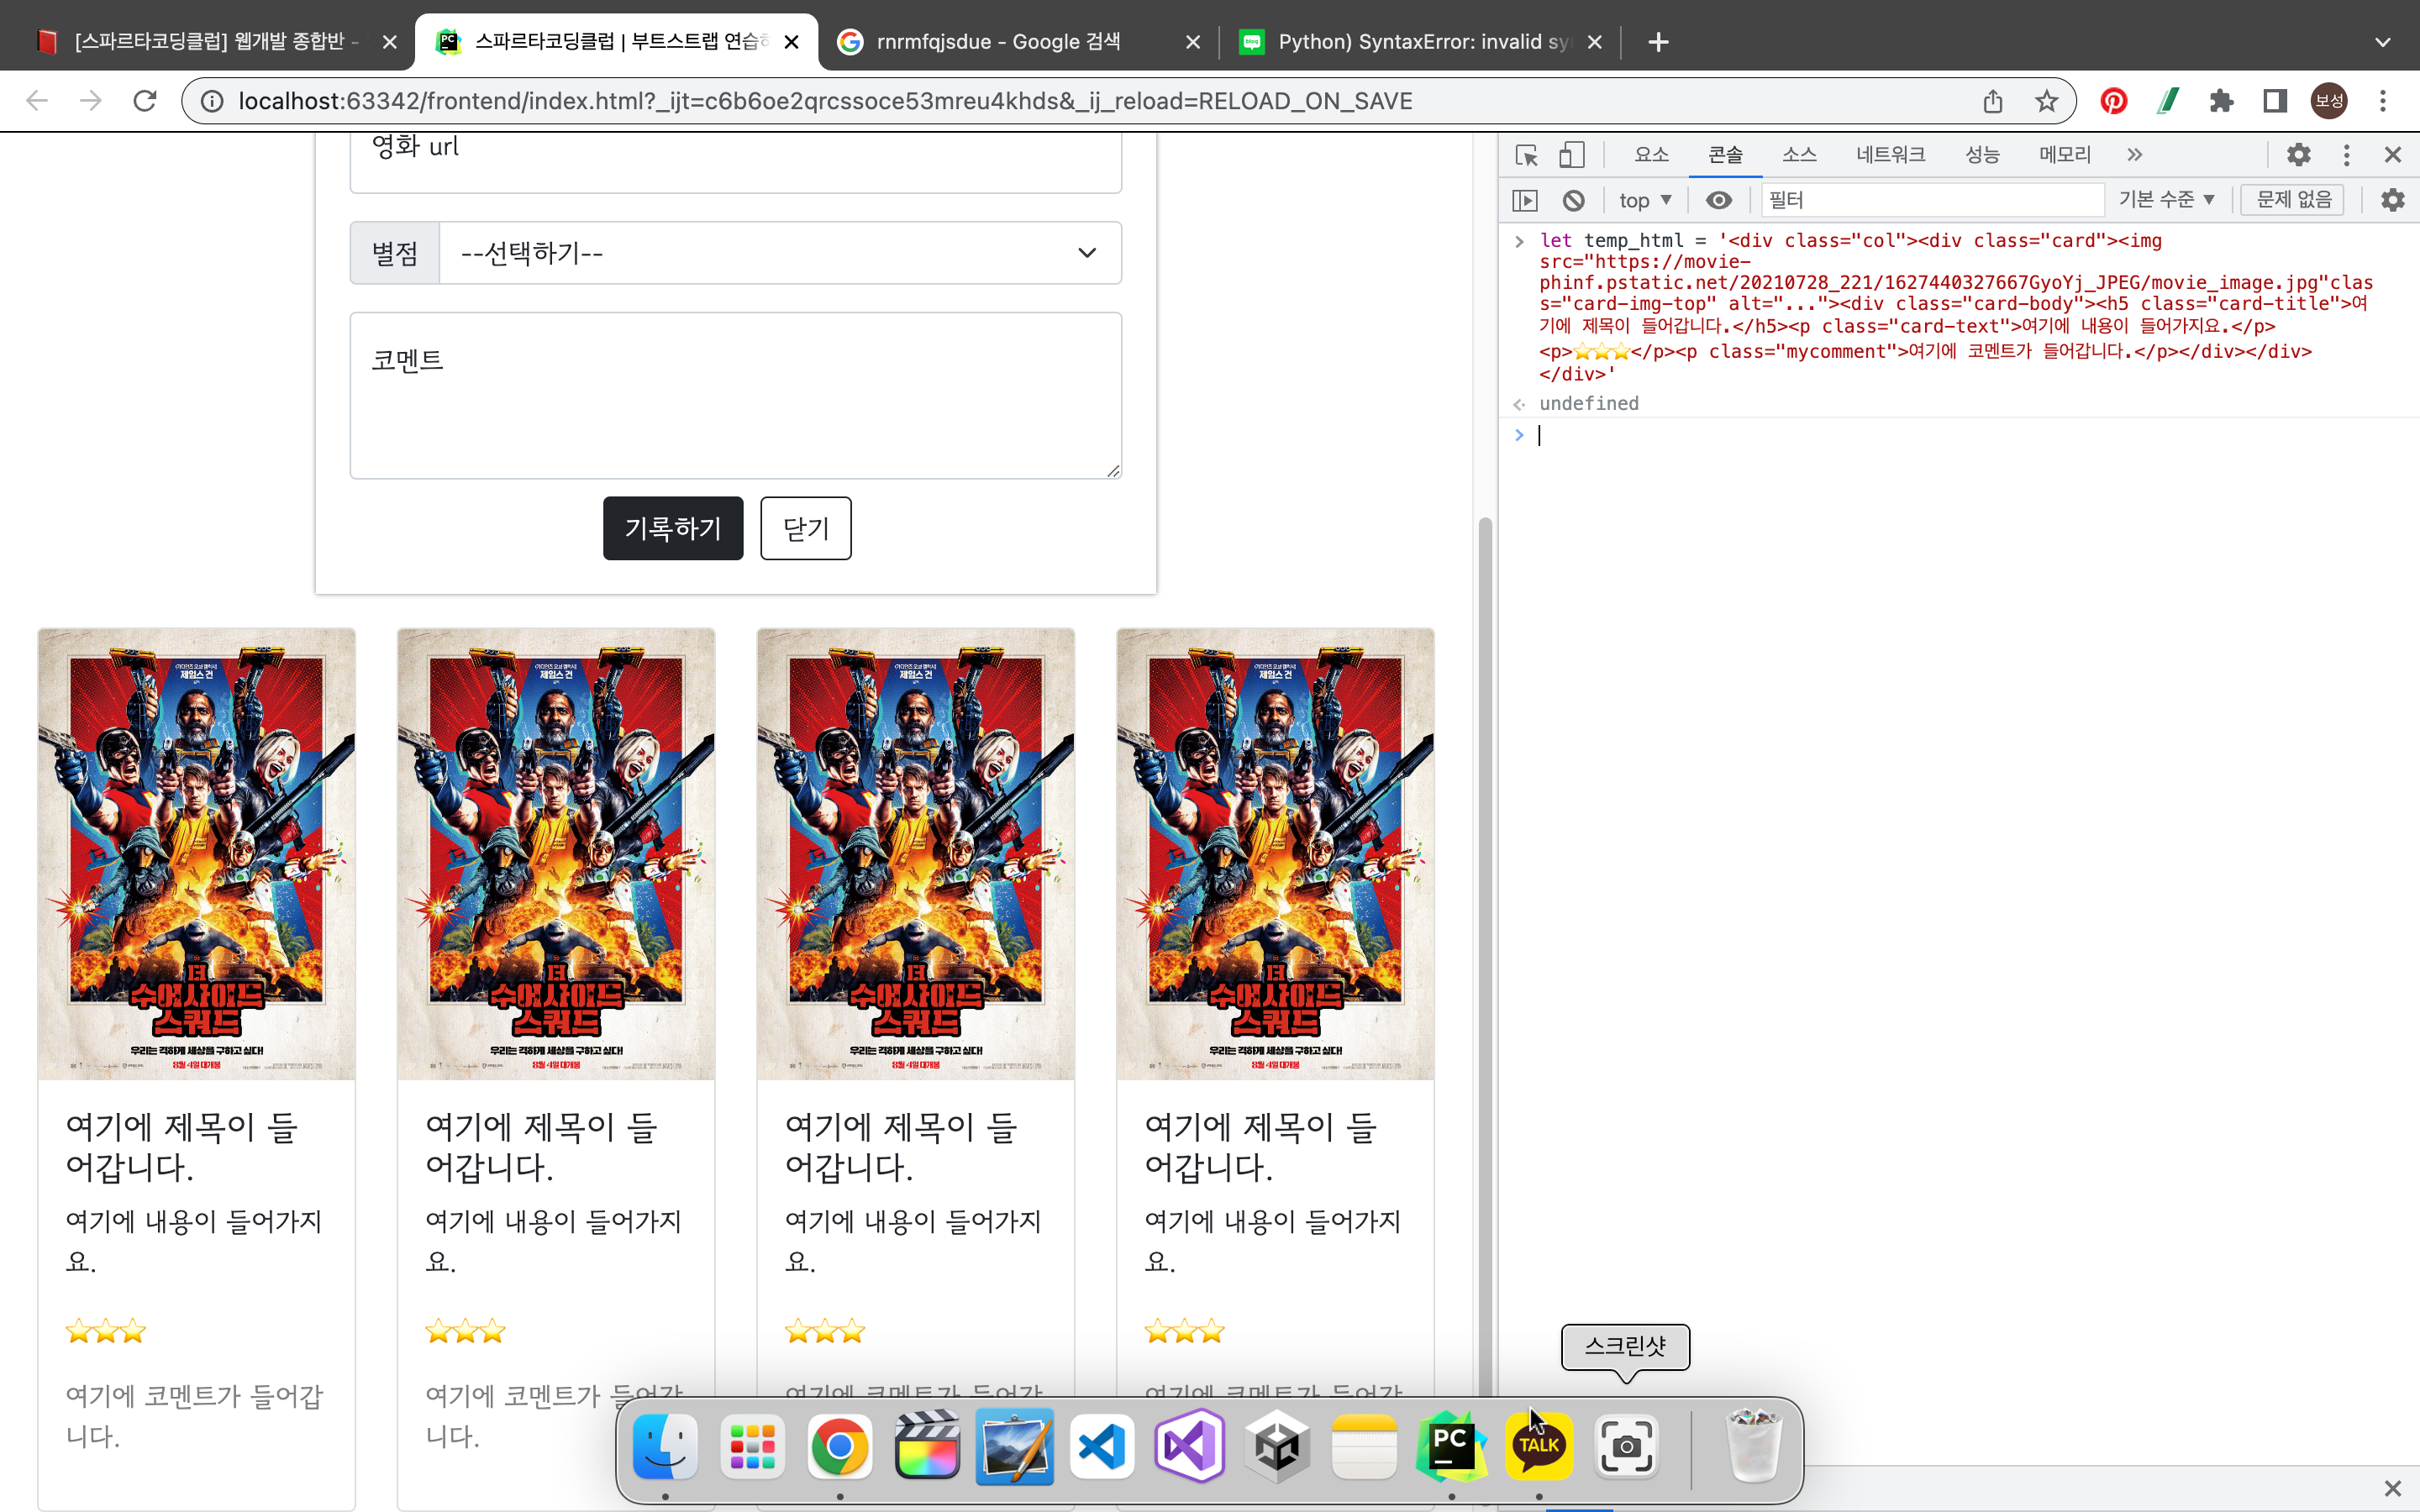Open Screenshot app from the dock
Viewport: 2420px width, 1512px height.
point(1626,1446)
